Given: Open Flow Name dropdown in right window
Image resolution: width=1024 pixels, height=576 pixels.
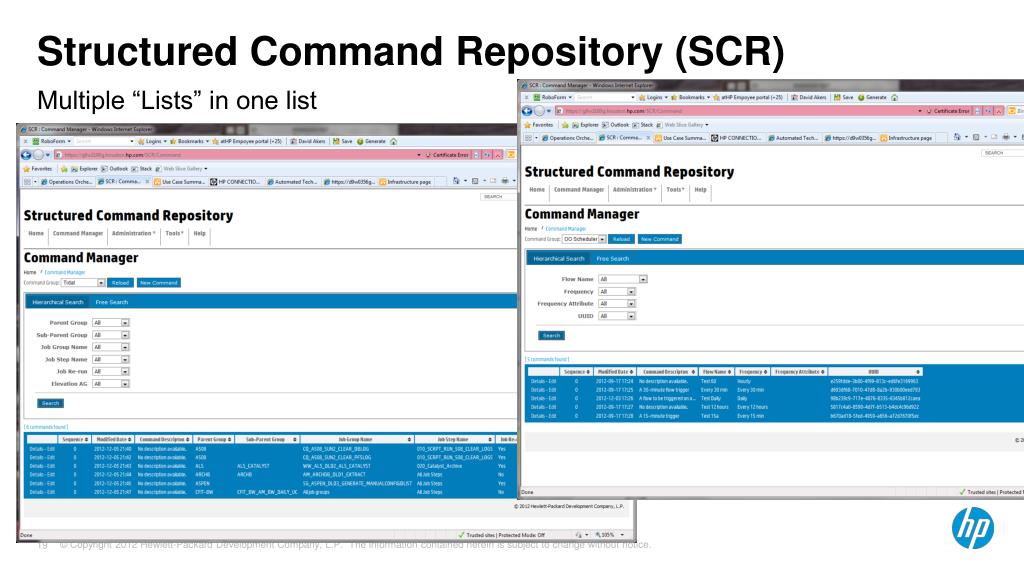Looking at the screenshot, I should click(622, 280).
